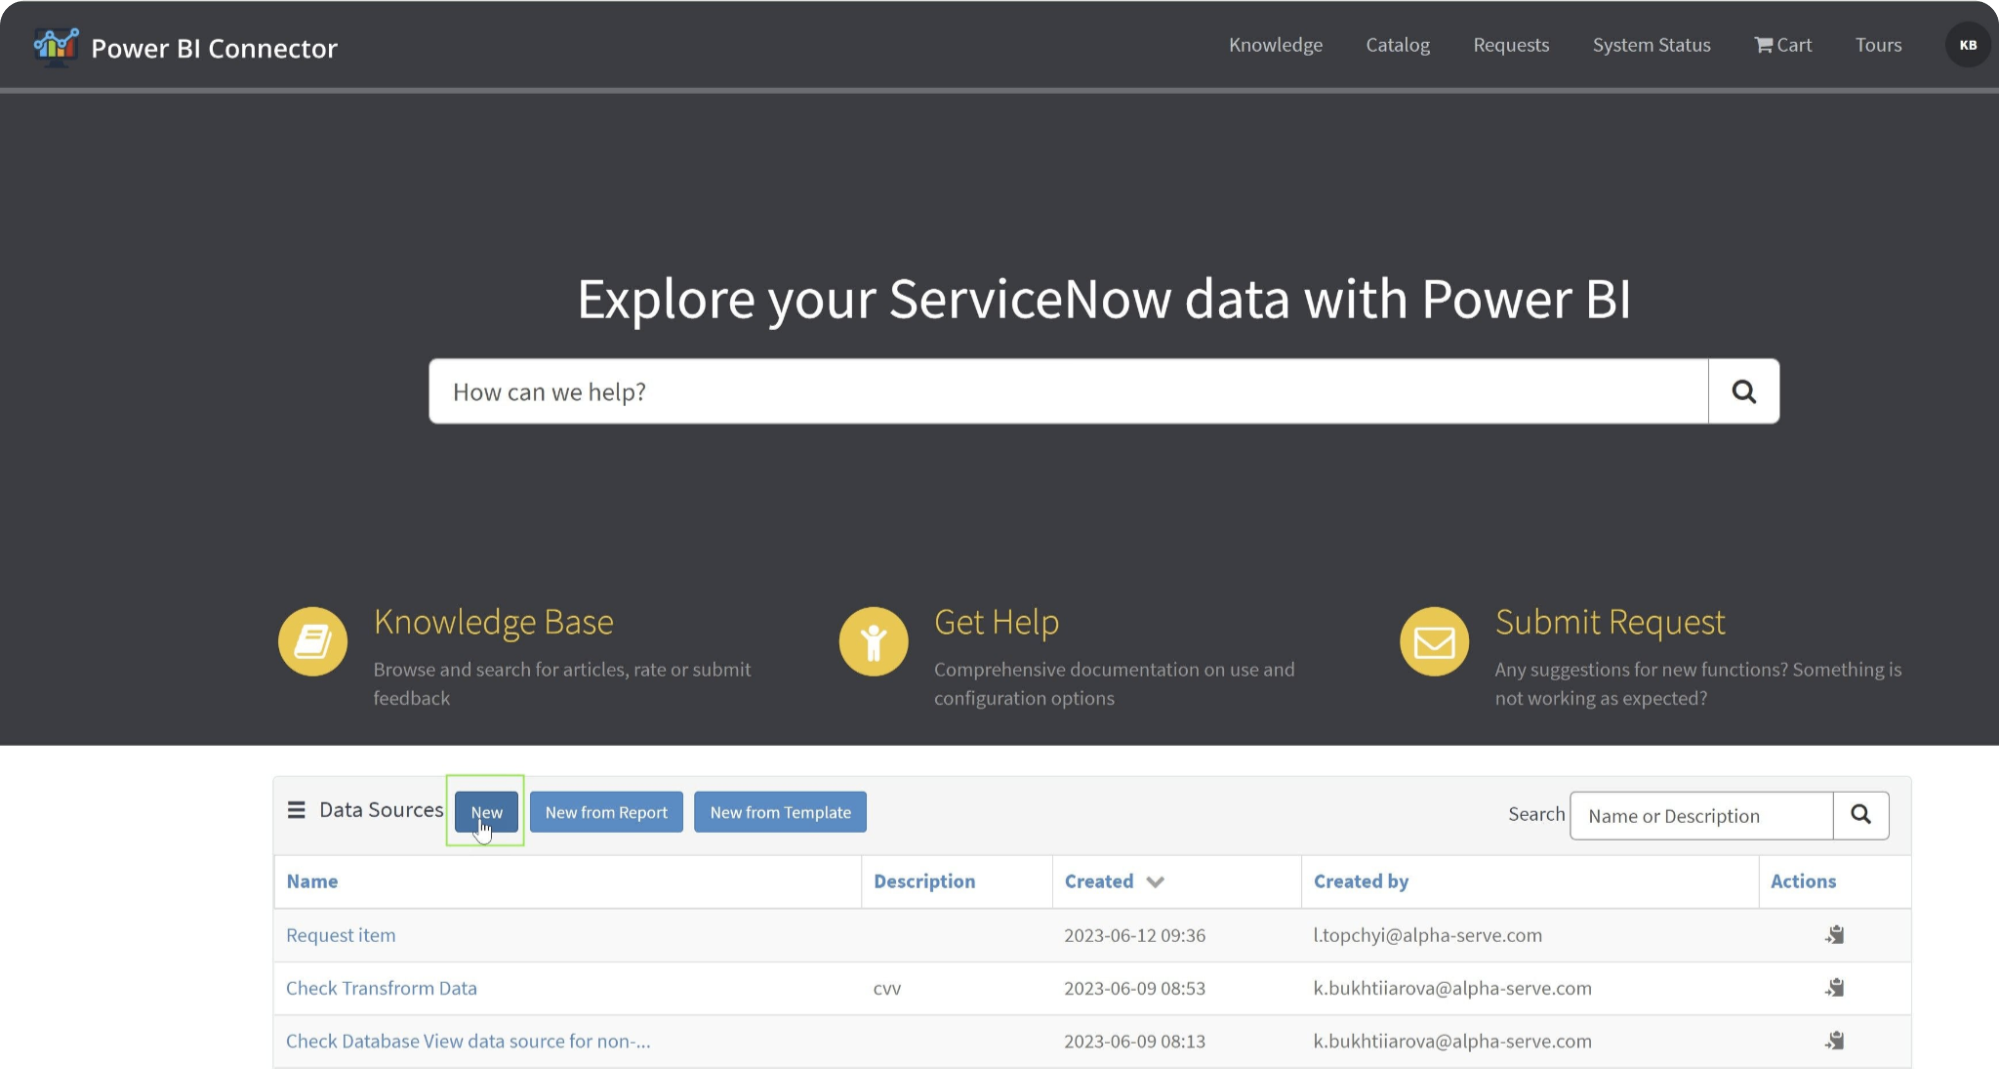Click the Actions column header

[1803, 881]
